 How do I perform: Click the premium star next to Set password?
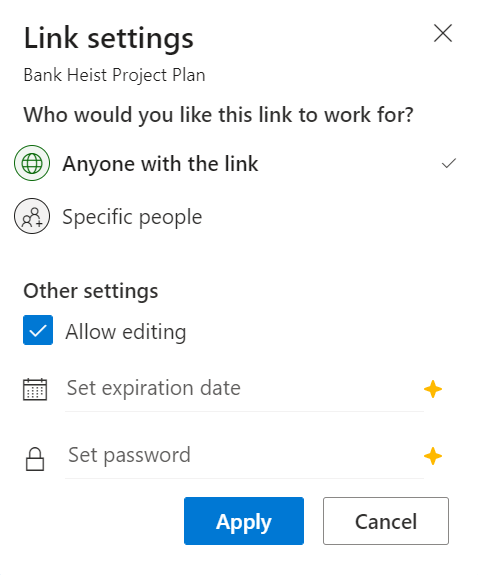[x=433, y=456]
